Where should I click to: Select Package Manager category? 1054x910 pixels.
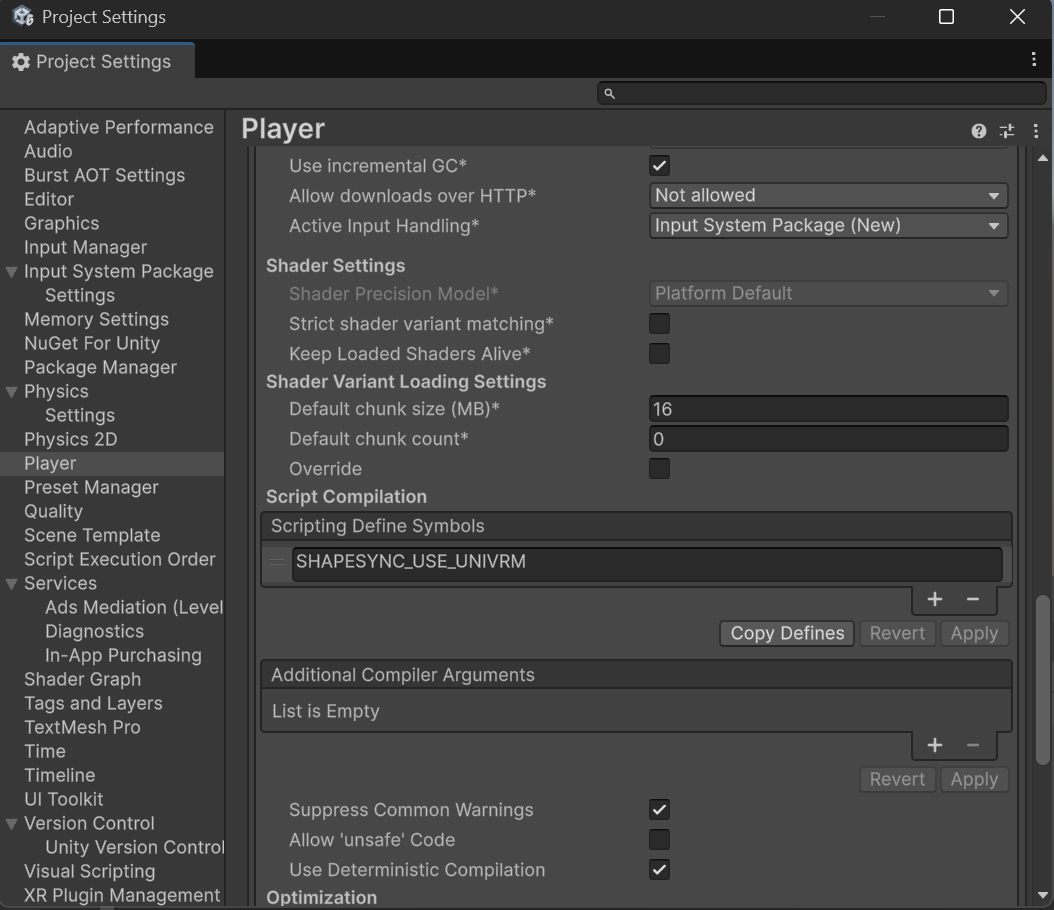coord(100,368)
